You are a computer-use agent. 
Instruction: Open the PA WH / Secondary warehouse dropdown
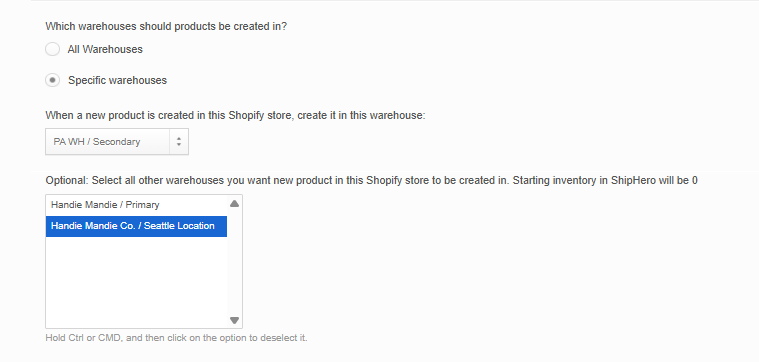coord(117,142)
